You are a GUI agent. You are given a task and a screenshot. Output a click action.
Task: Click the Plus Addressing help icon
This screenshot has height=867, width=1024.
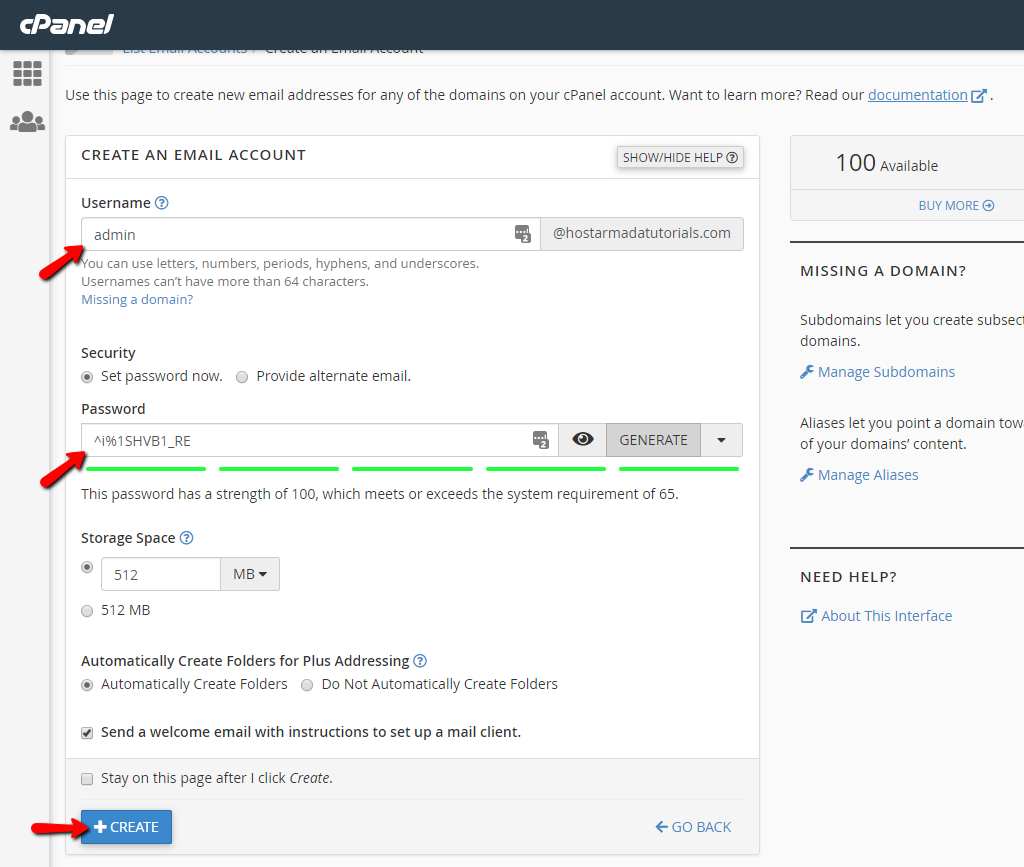[420, 661]
